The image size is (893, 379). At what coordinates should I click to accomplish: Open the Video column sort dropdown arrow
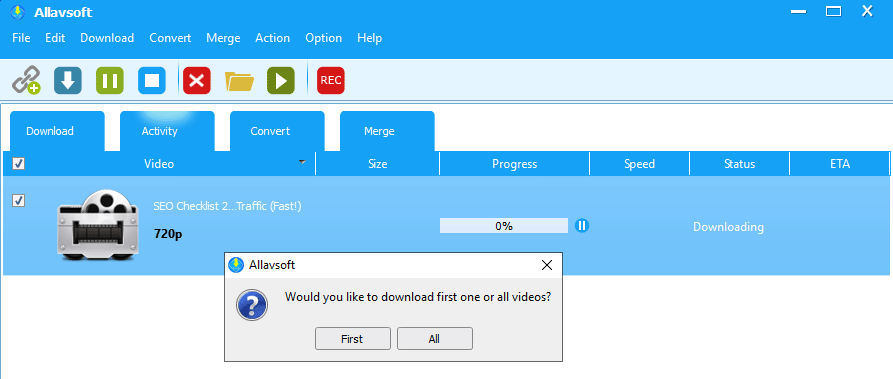[302, 162]
